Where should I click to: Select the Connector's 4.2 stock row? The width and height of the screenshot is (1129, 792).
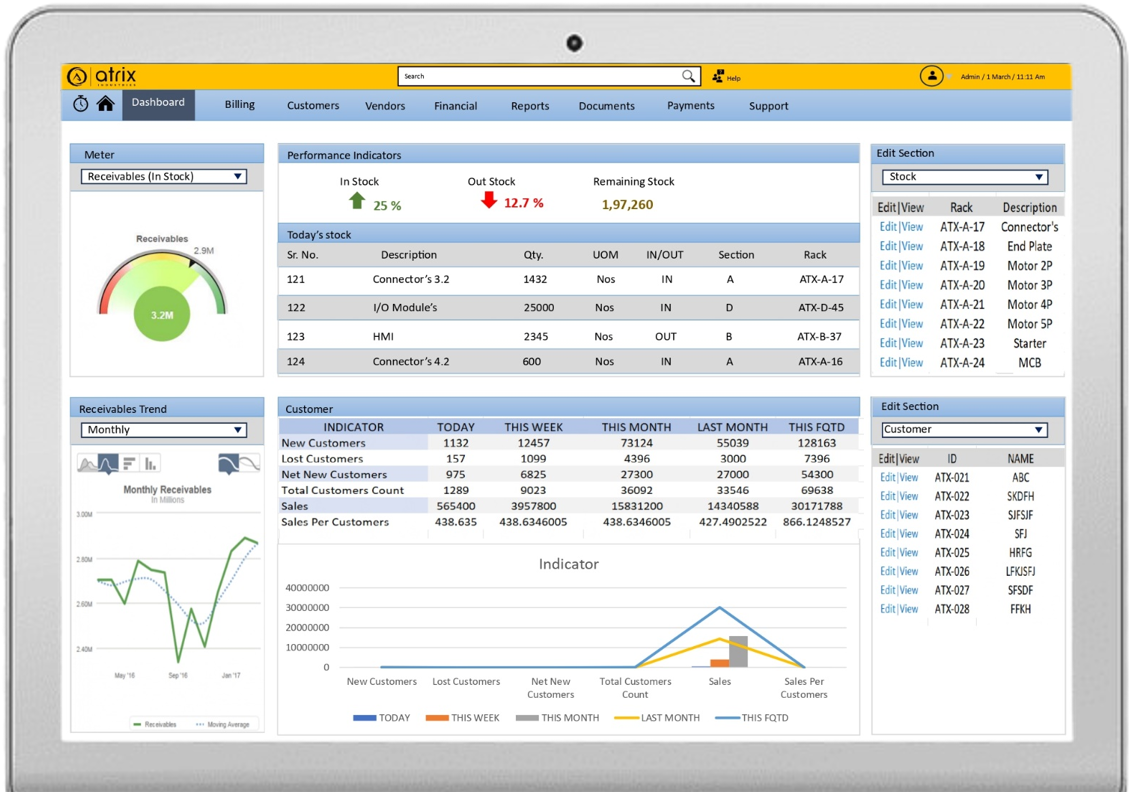pyautogui.click(x=569, y=361)
